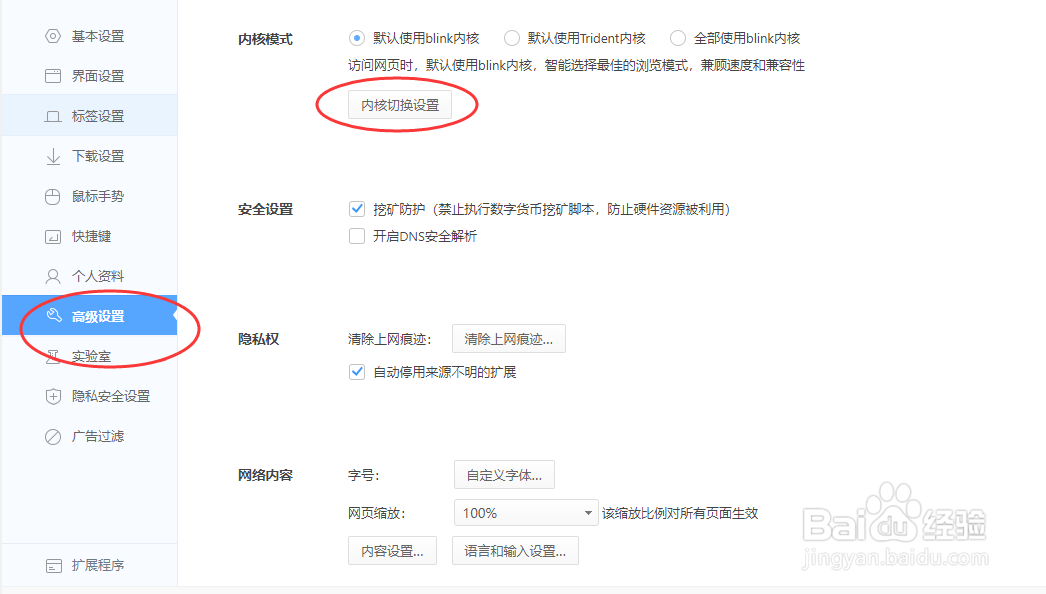Go to 下载设置 section
The width and height of the screenshot is (1046, 594).
pyautogui.click(x=89, y=156)
